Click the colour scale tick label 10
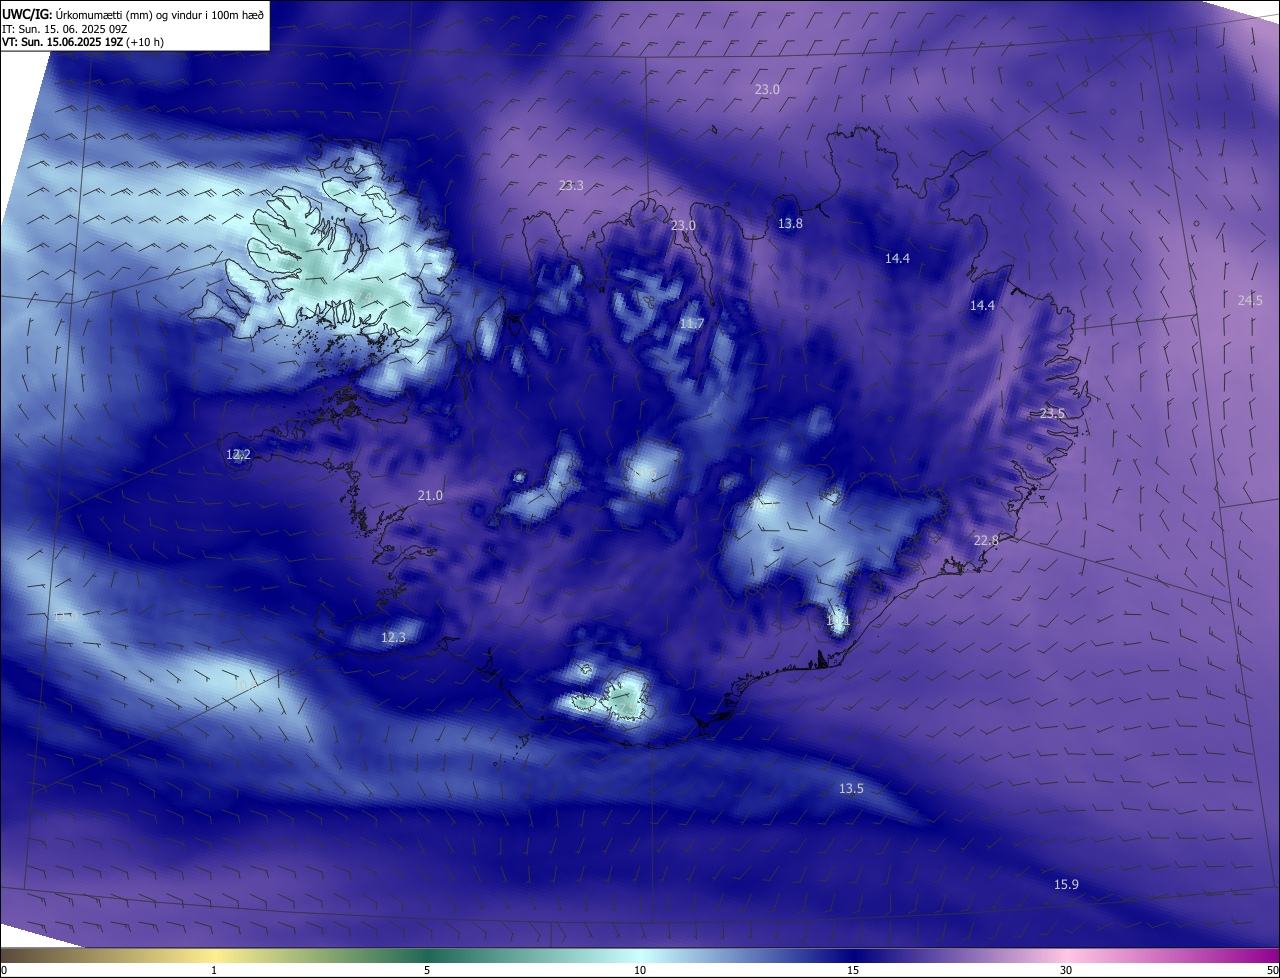 (x=640, y=970)
